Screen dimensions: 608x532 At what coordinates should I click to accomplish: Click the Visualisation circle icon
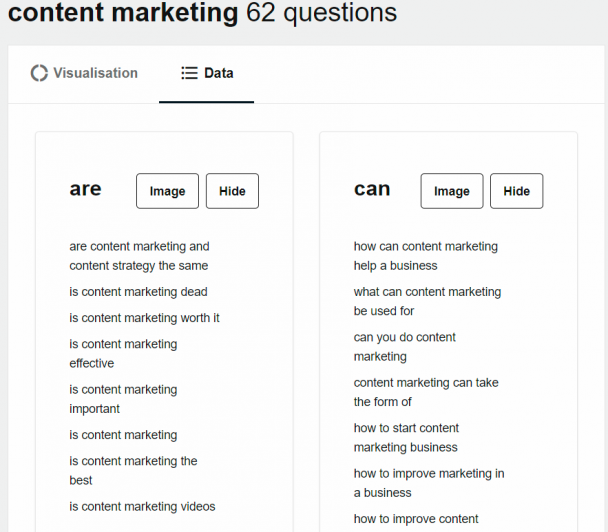click(39, 73)
